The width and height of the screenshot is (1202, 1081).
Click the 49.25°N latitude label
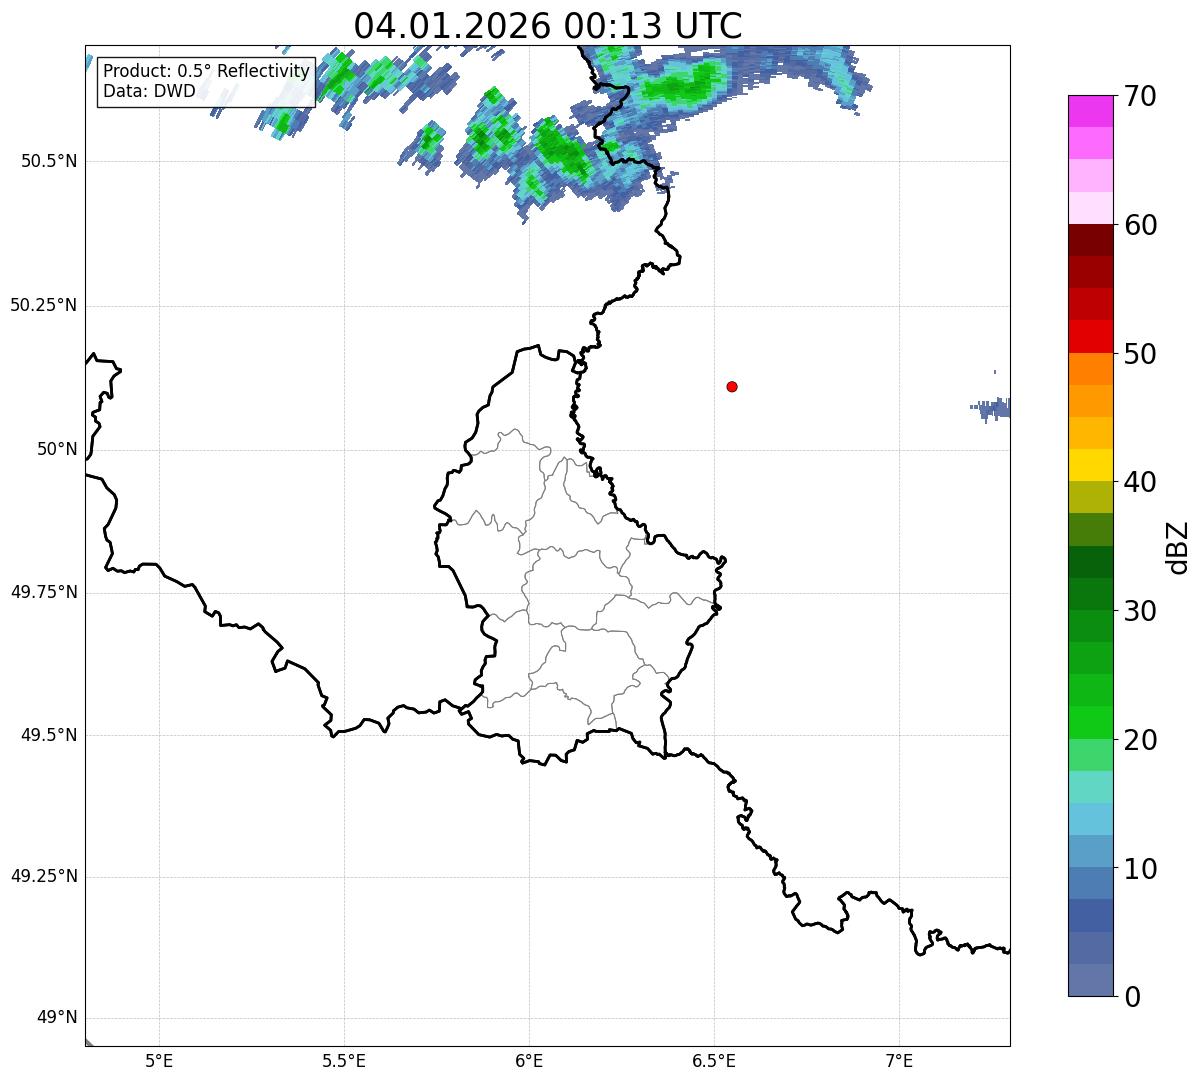point(44,876)
